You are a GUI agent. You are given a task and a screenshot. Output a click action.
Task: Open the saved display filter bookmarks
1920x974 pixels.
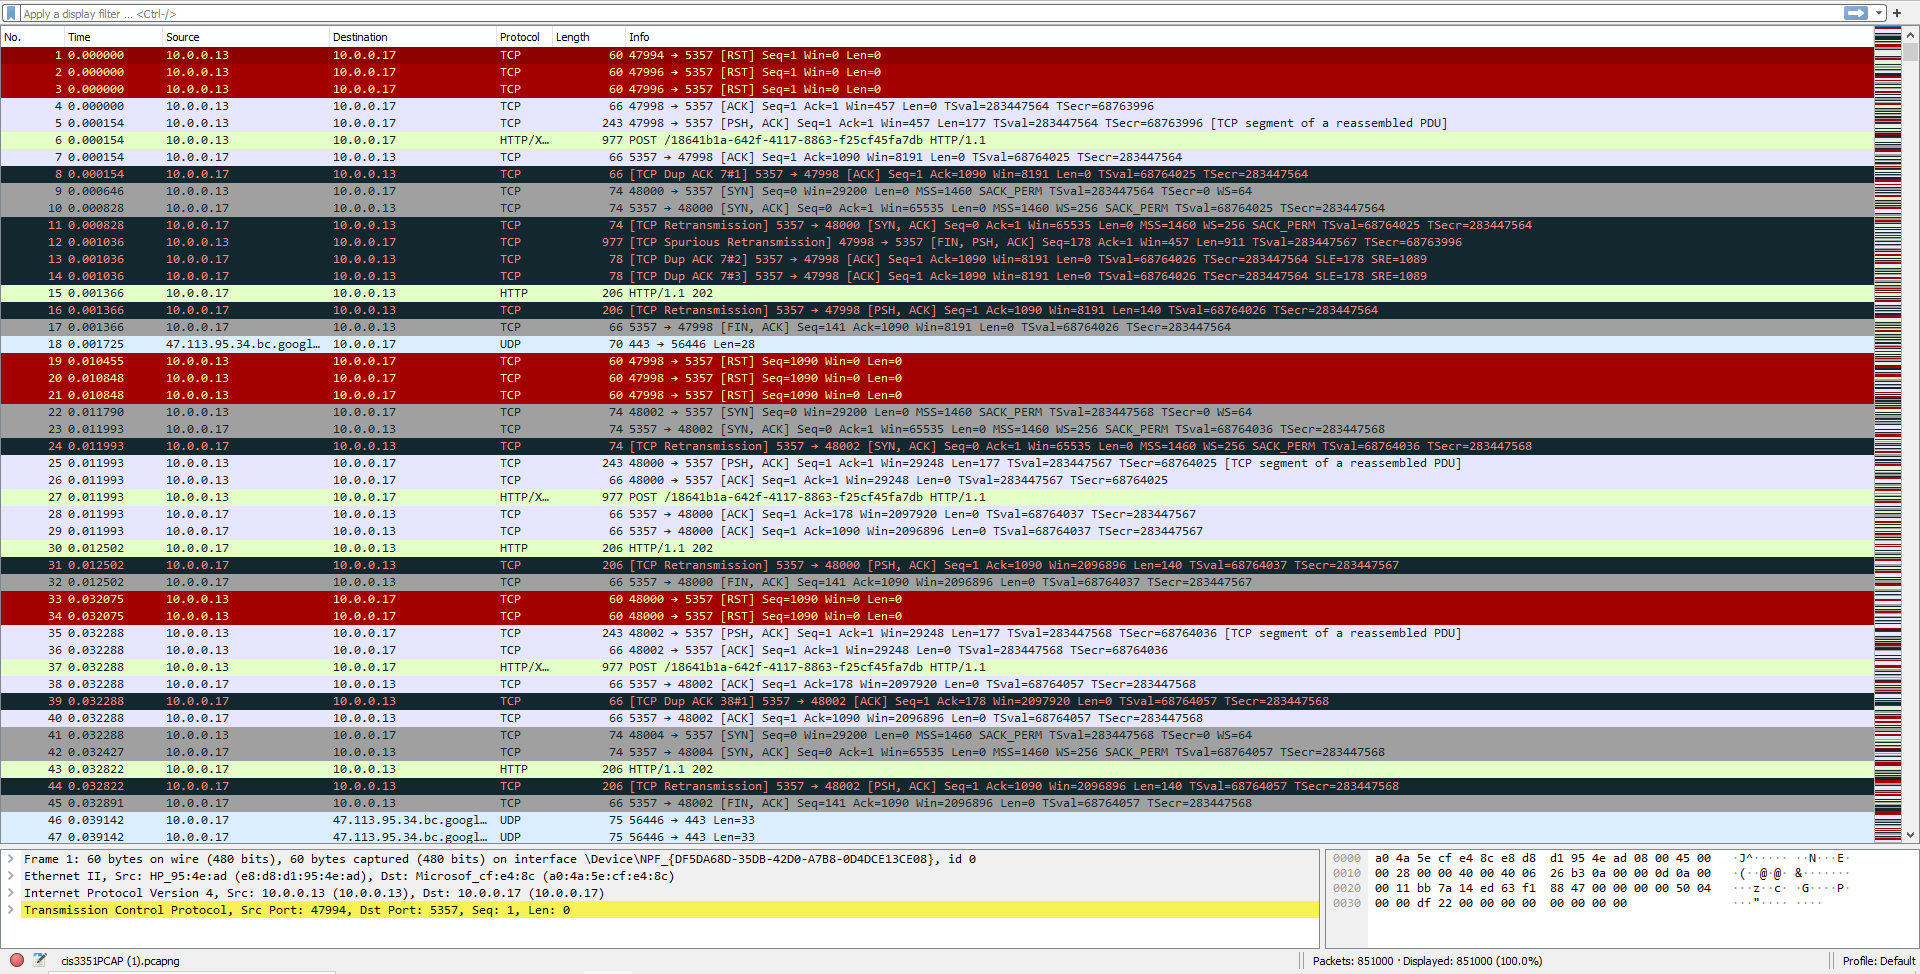tap(10, 13)
